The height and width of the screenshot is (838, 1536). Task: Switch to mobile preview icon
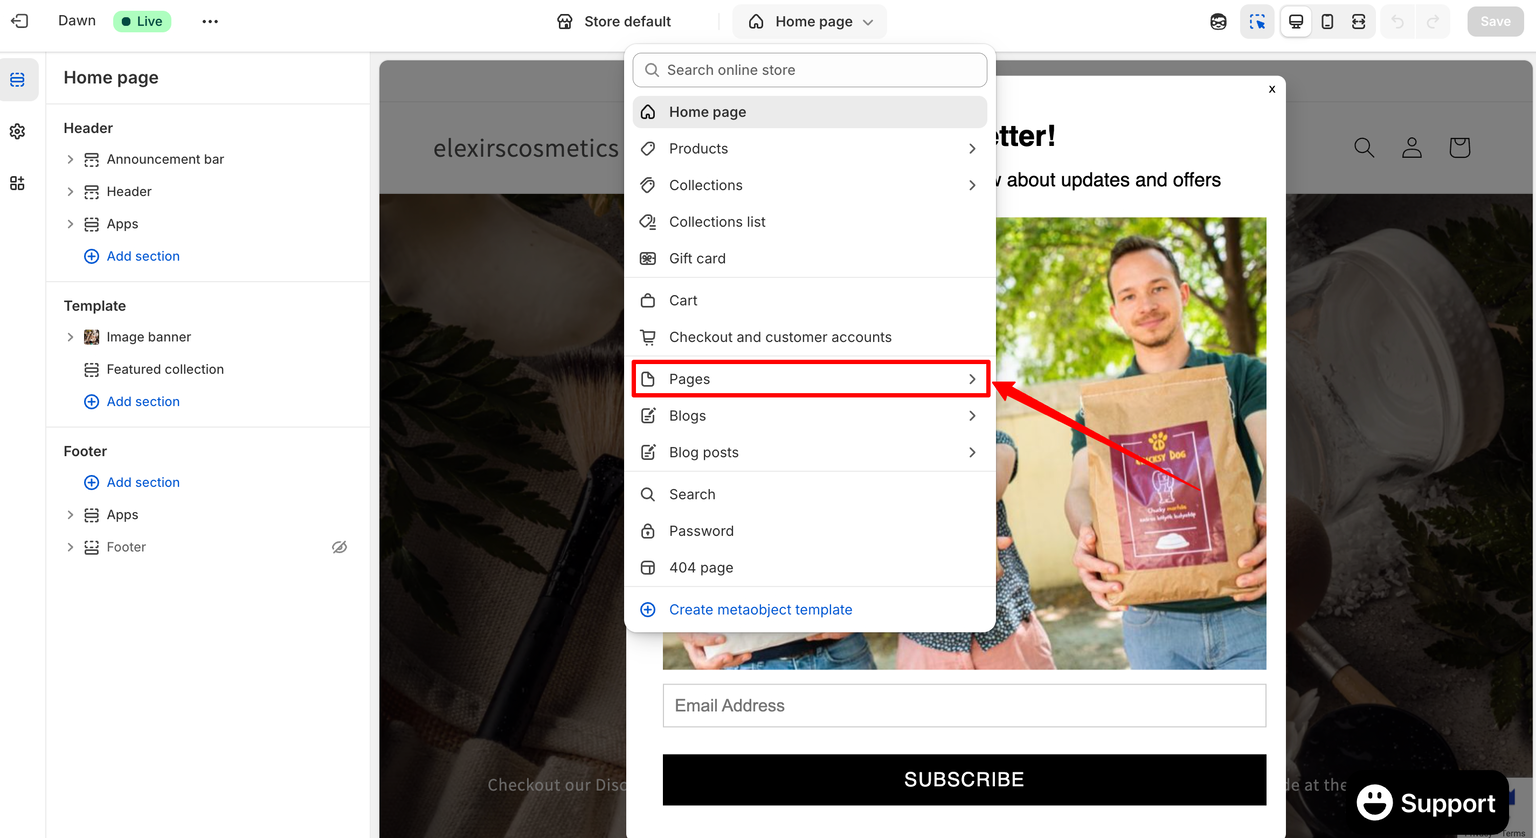click(x=1327, y=21)
